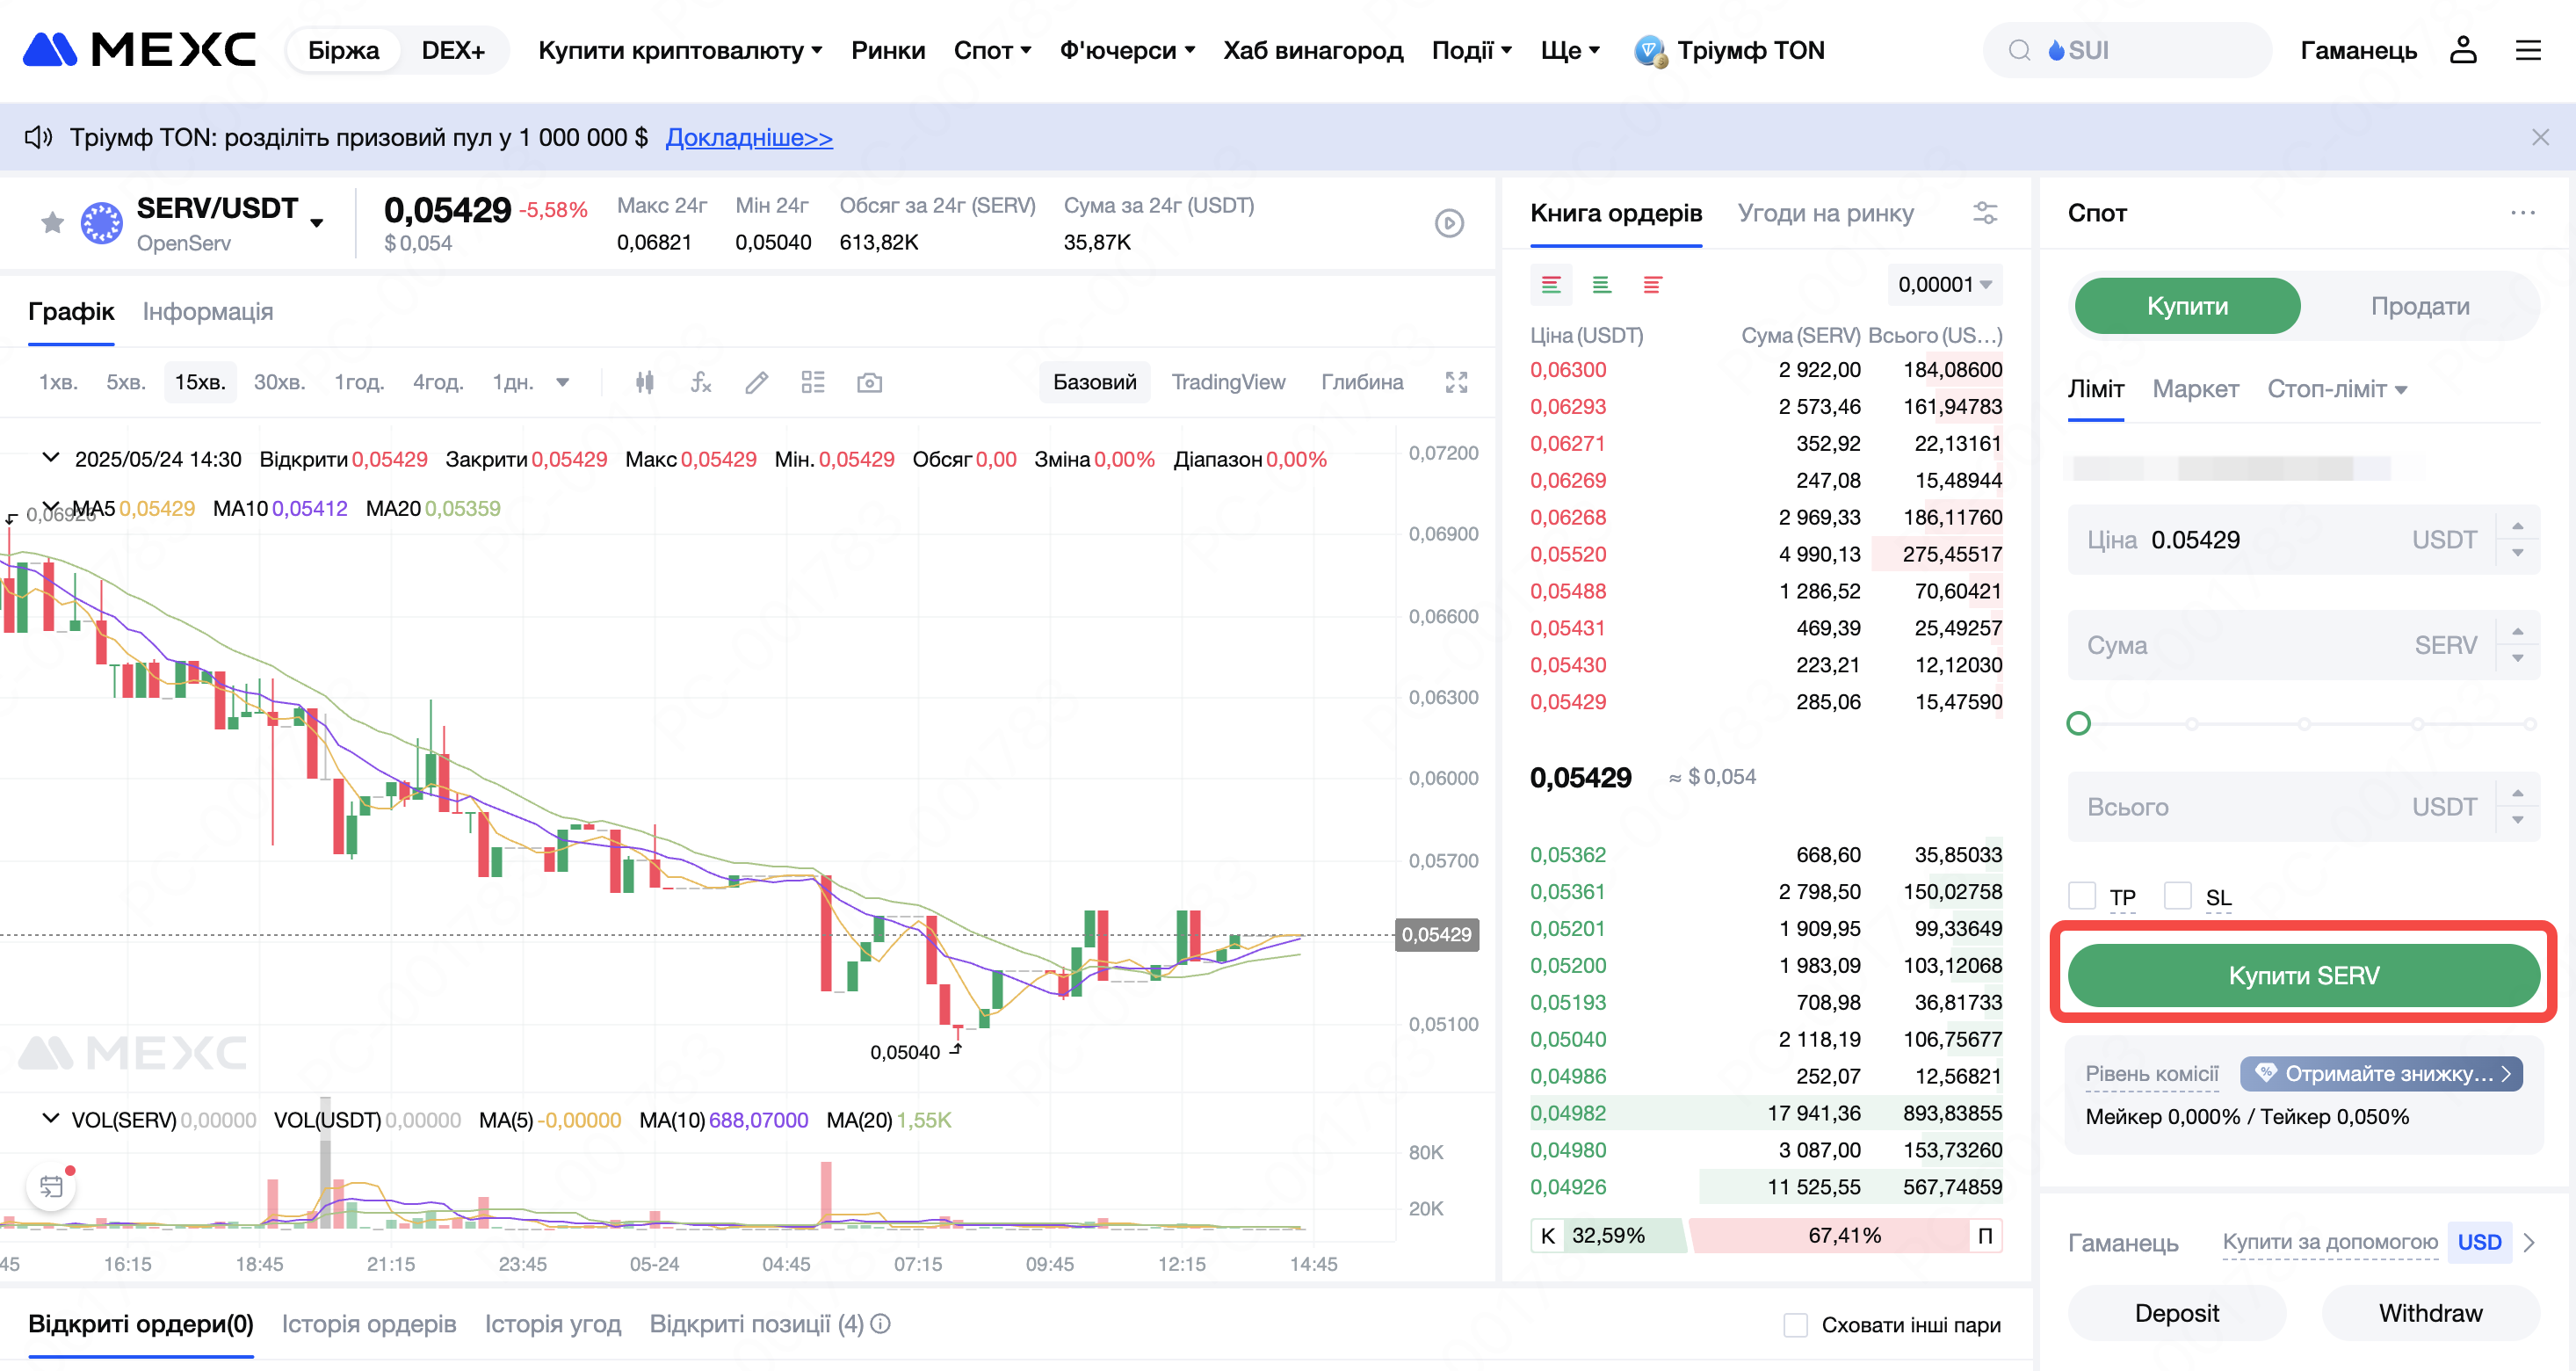Screen dimensions: 2576x1371
Task: Check 'Сховати інші пари' box
Action: pos(1796,1325)
